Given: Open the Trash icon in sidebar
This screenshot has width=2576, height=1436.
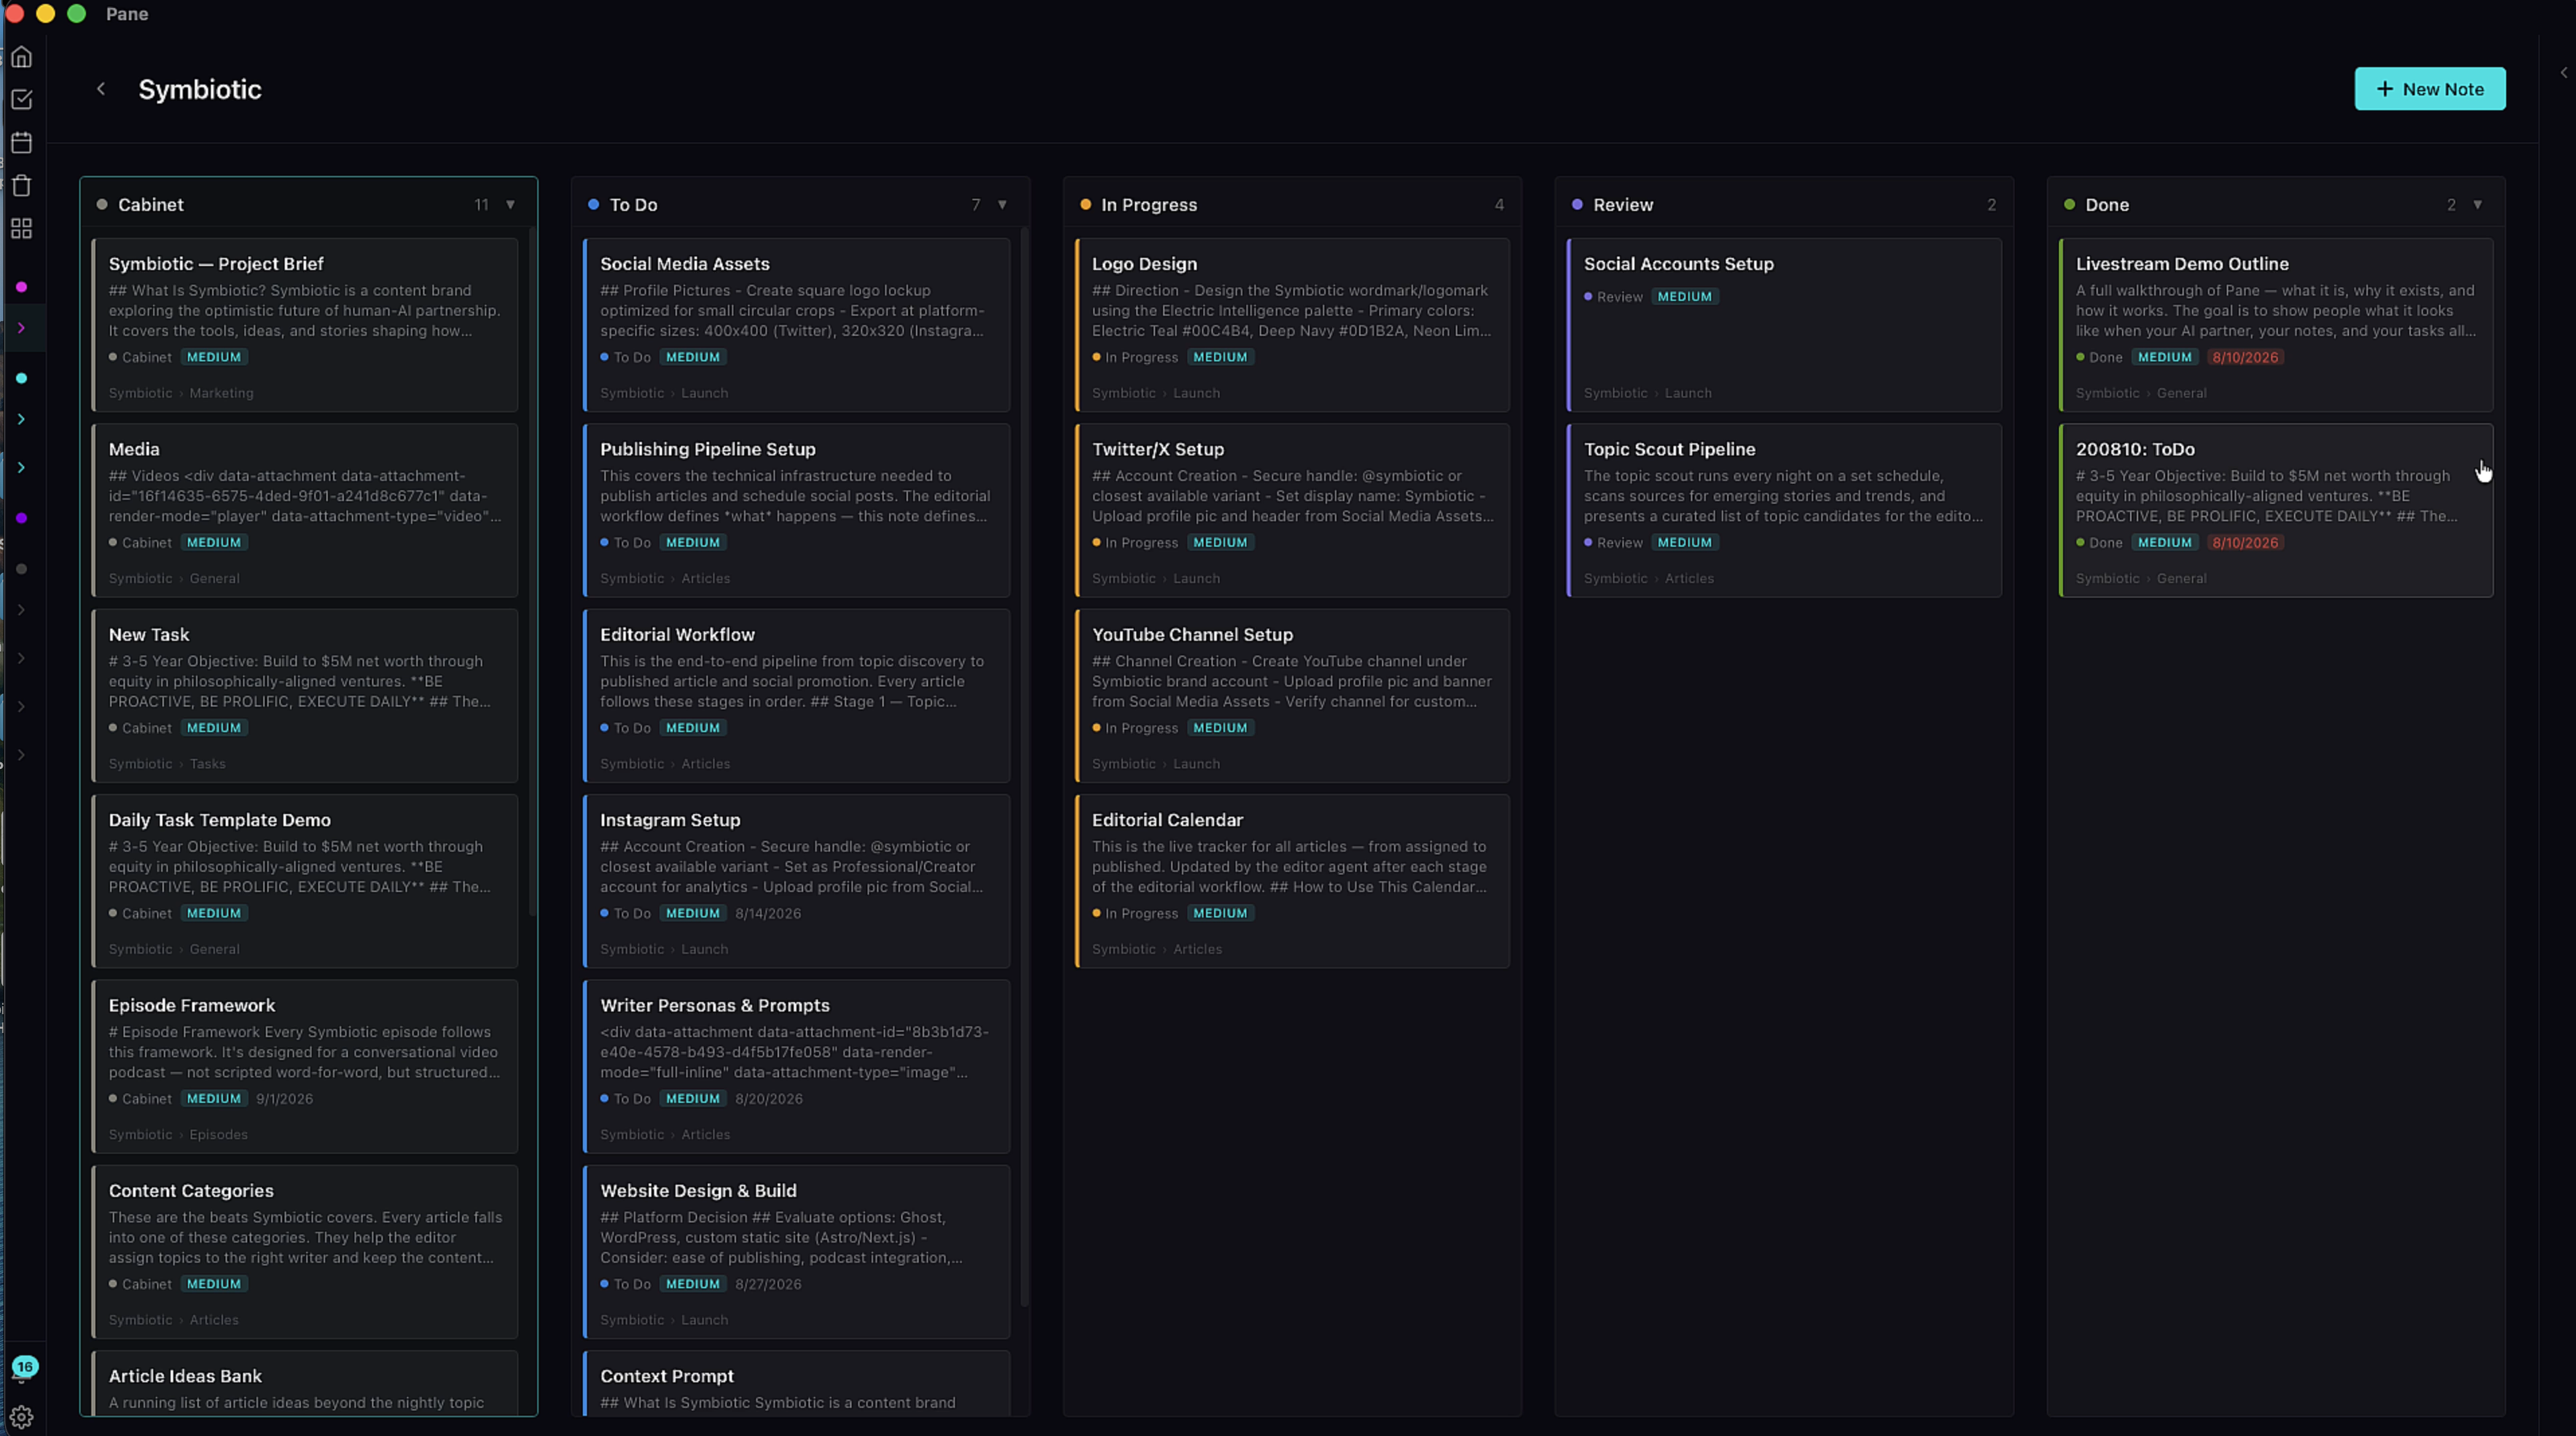Looking at the screenshot, I should (x=21, y=186).
